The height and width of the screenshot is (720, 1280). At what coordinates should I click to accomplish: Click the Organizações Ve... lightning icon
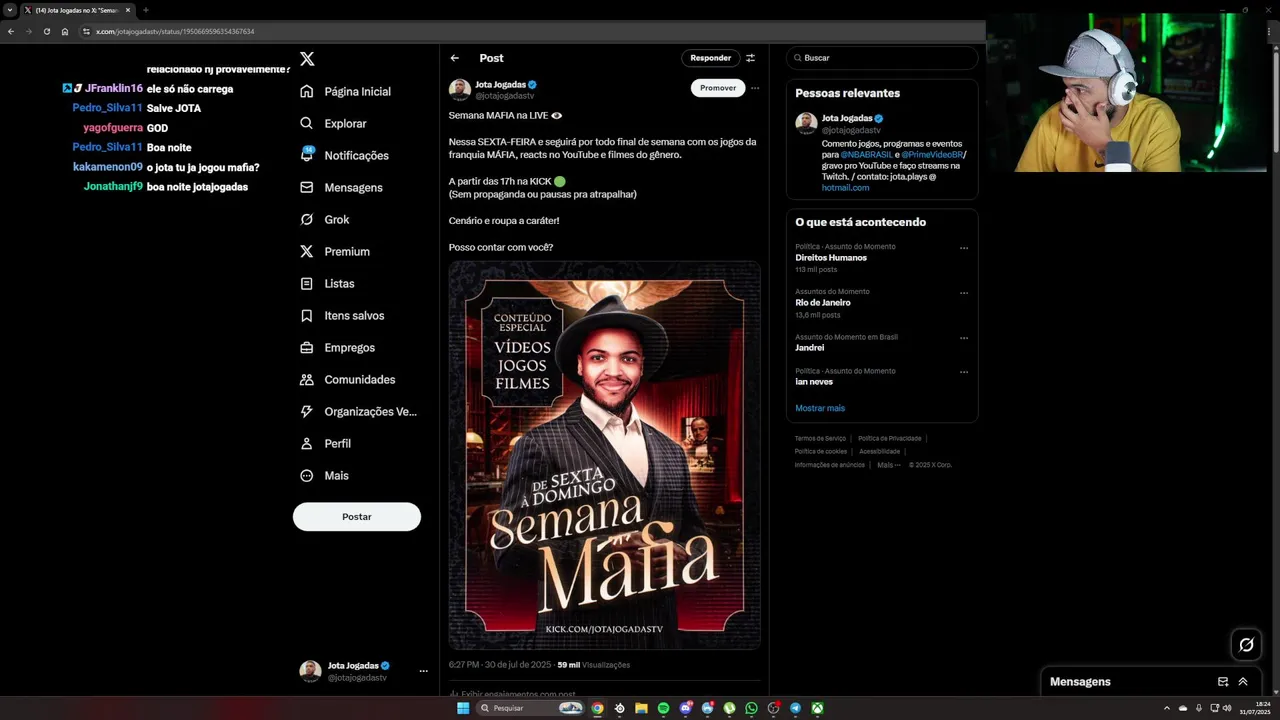point(307,411)
